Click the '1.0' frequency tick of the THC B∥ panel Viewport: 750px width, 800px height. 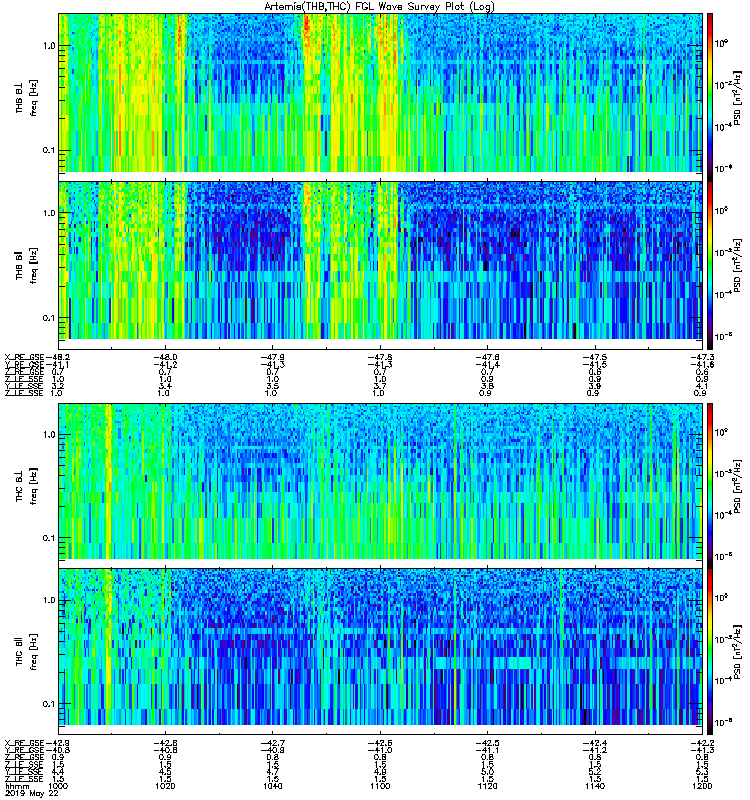[49, 599]
